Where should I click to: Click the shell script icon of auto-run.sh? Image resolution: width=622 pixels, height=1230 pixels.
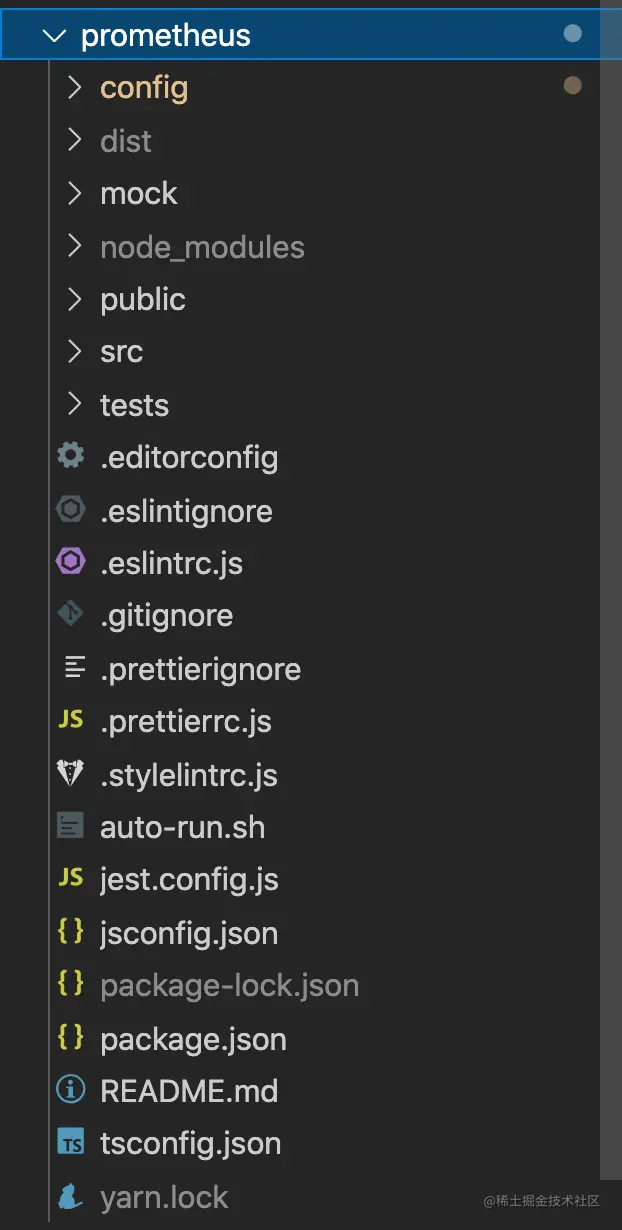click(70, 827)
